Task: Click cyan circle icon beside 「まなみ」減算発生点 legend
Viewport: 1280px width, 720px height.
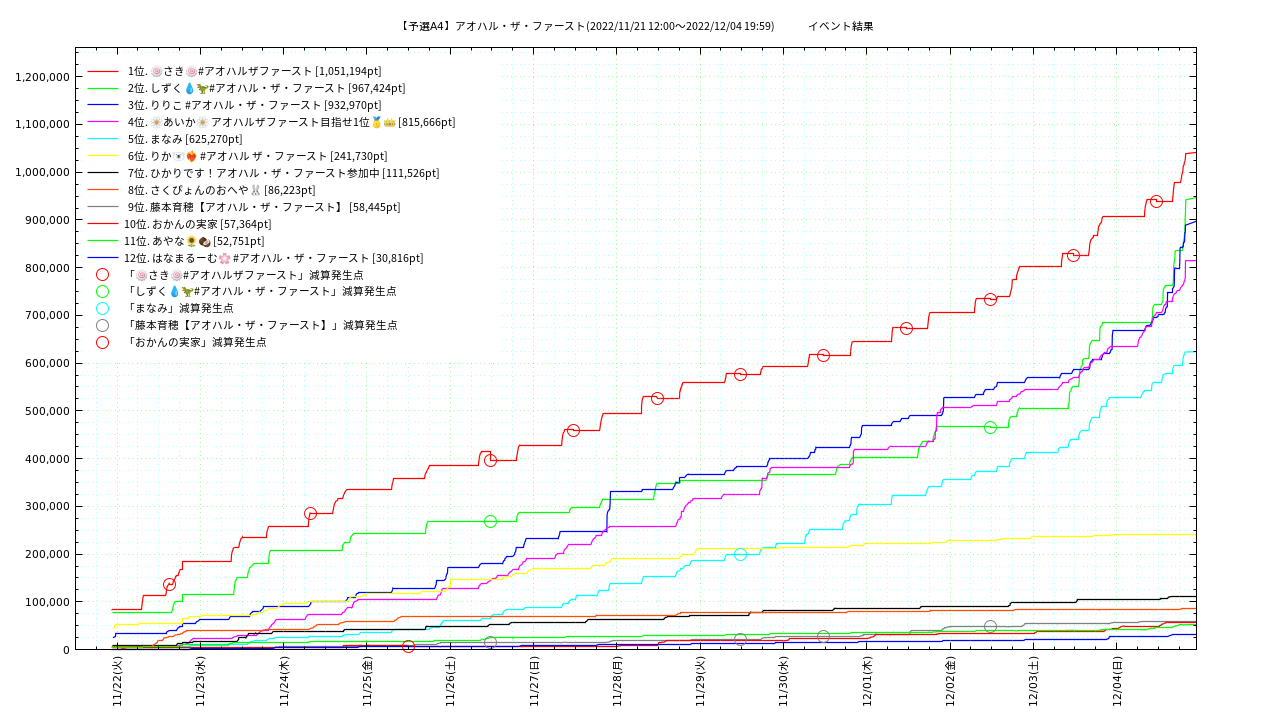Action: point(102,309)
